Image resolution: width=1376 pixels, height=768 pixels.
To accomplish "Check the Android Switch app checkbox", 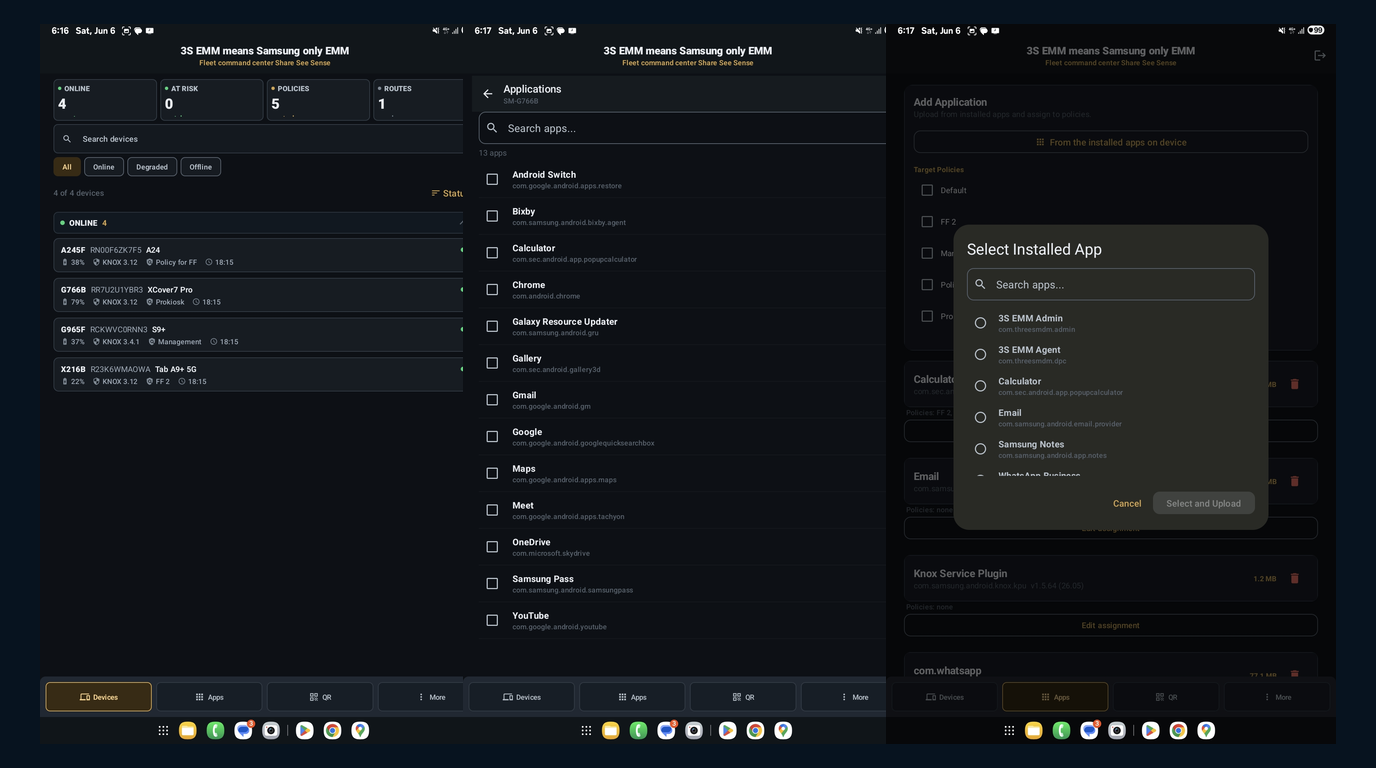I will [x=492, y=179].
